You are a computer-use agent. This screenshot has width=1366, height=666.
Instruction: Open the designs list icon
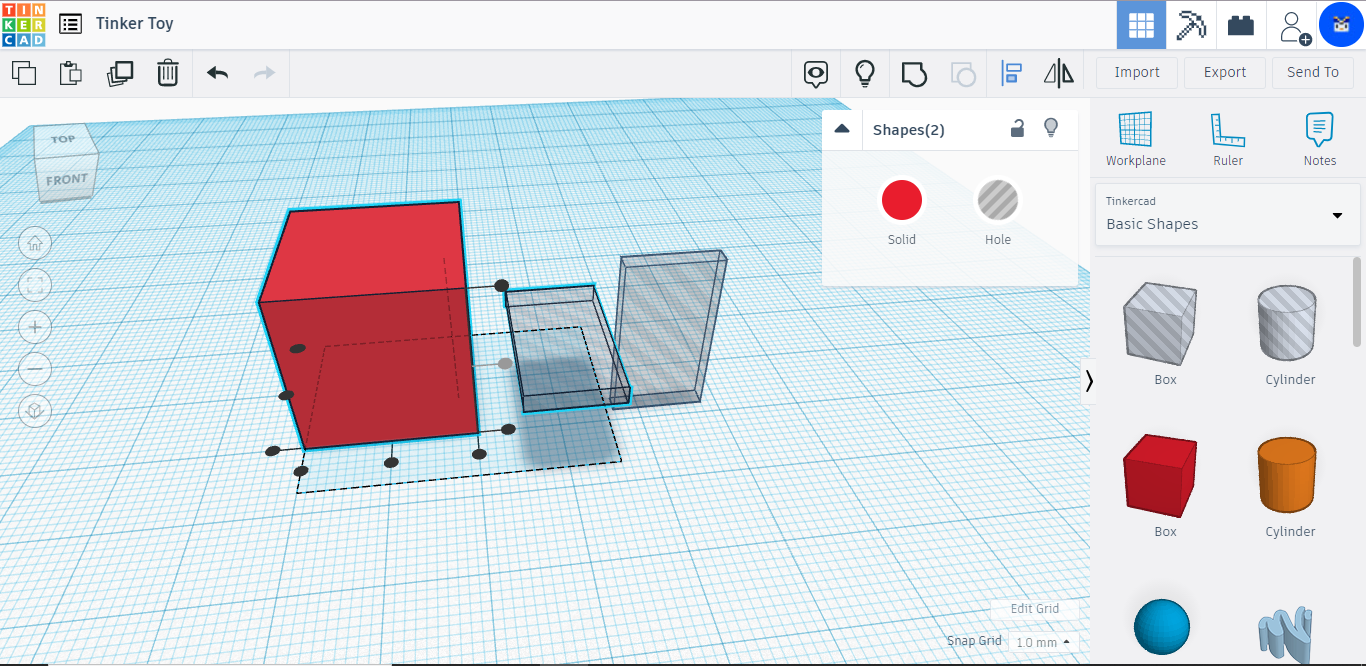[x=71, y=24]
